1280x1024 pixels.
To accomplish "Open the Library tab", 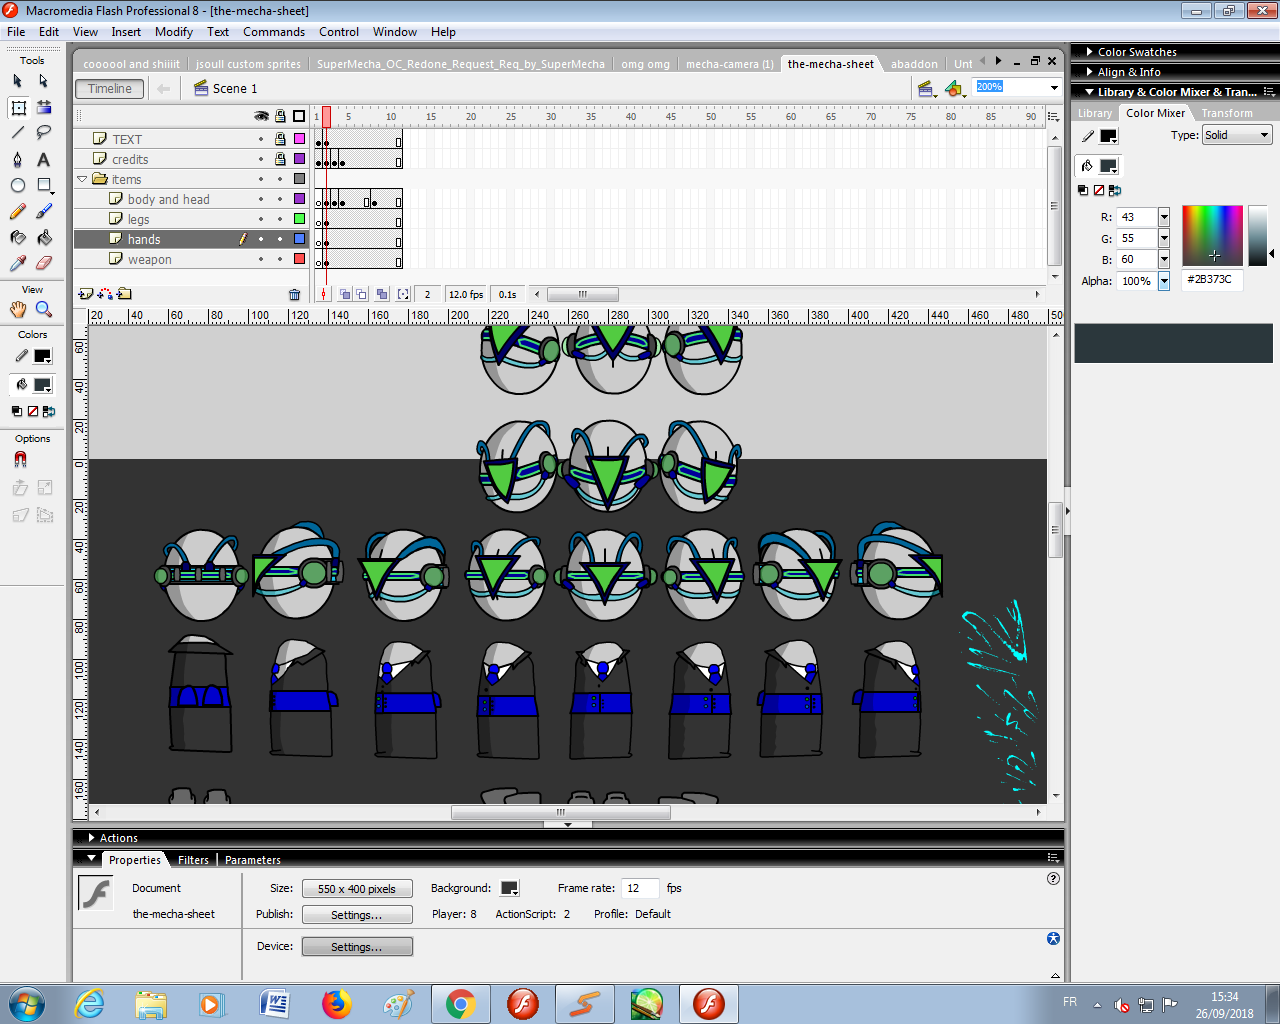I will (1095, 113).
